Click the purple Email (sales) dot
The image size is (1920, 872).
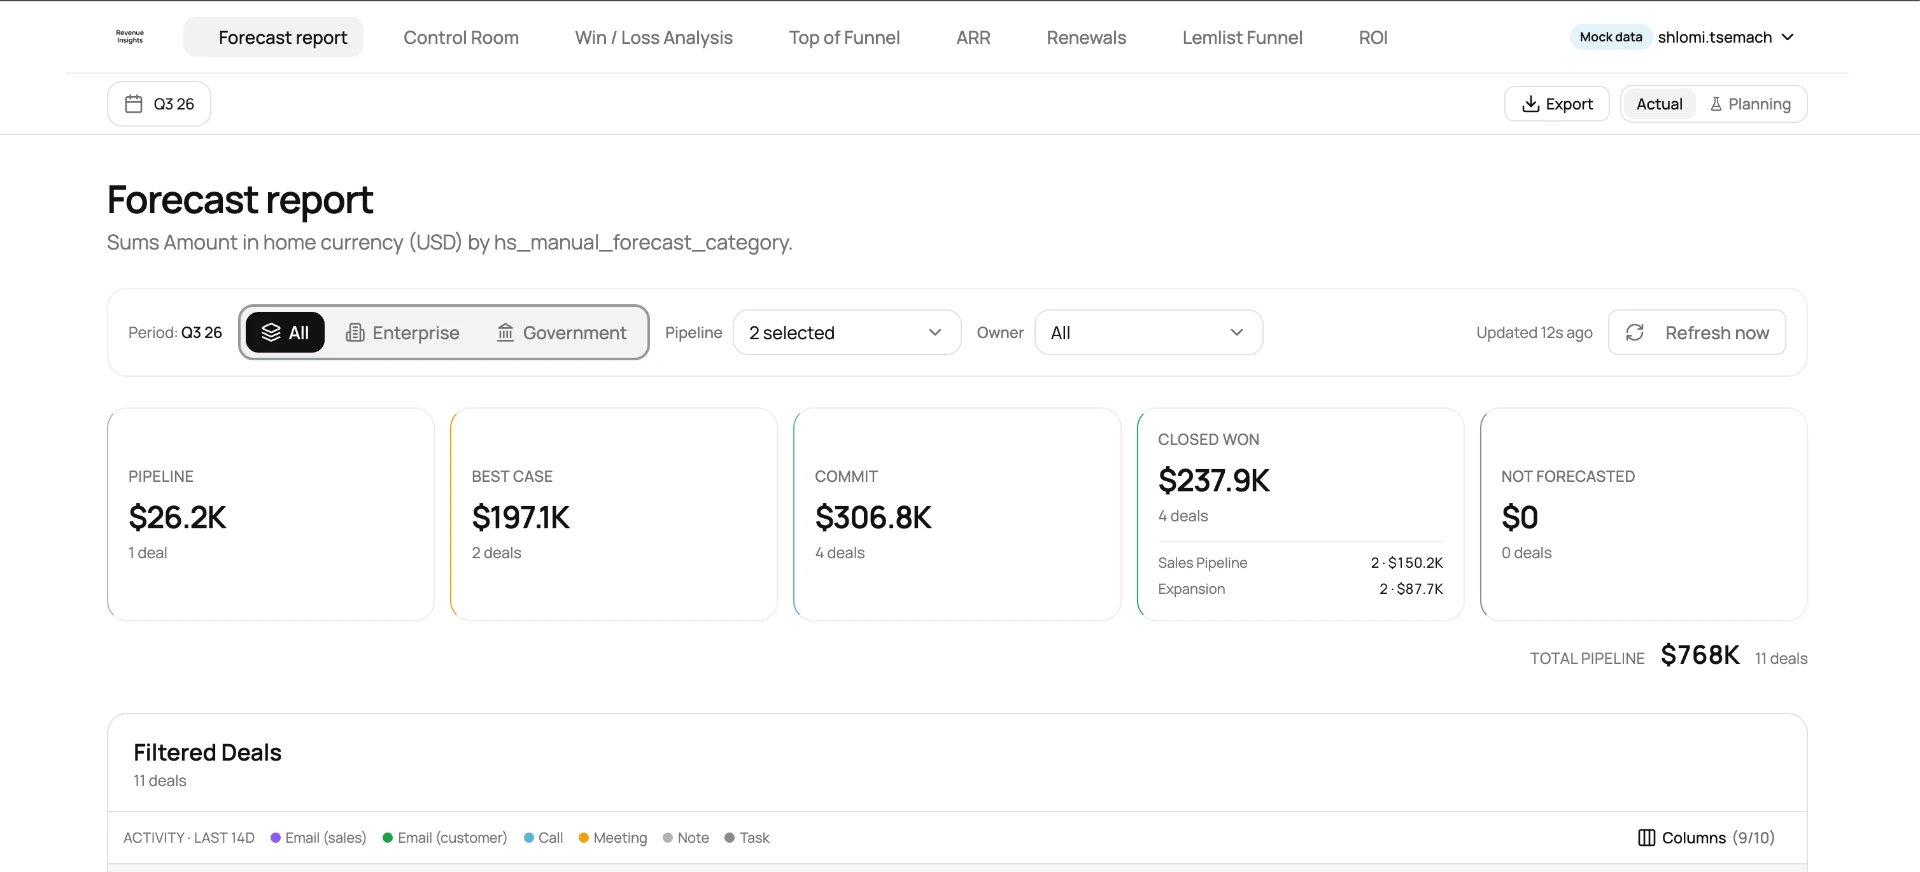(275, 838)
